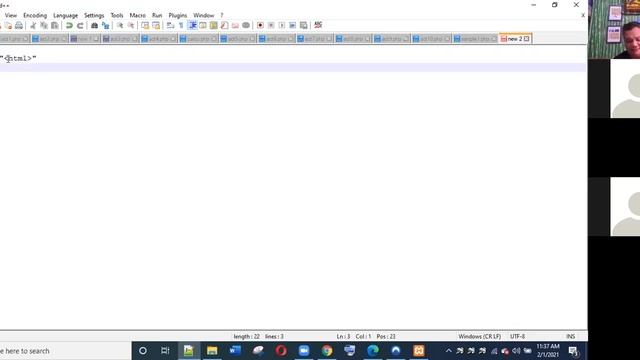Toggle synchronize horizontal scrolling
Viewport: 640px width, 360px height.
[x=156, y=25]
